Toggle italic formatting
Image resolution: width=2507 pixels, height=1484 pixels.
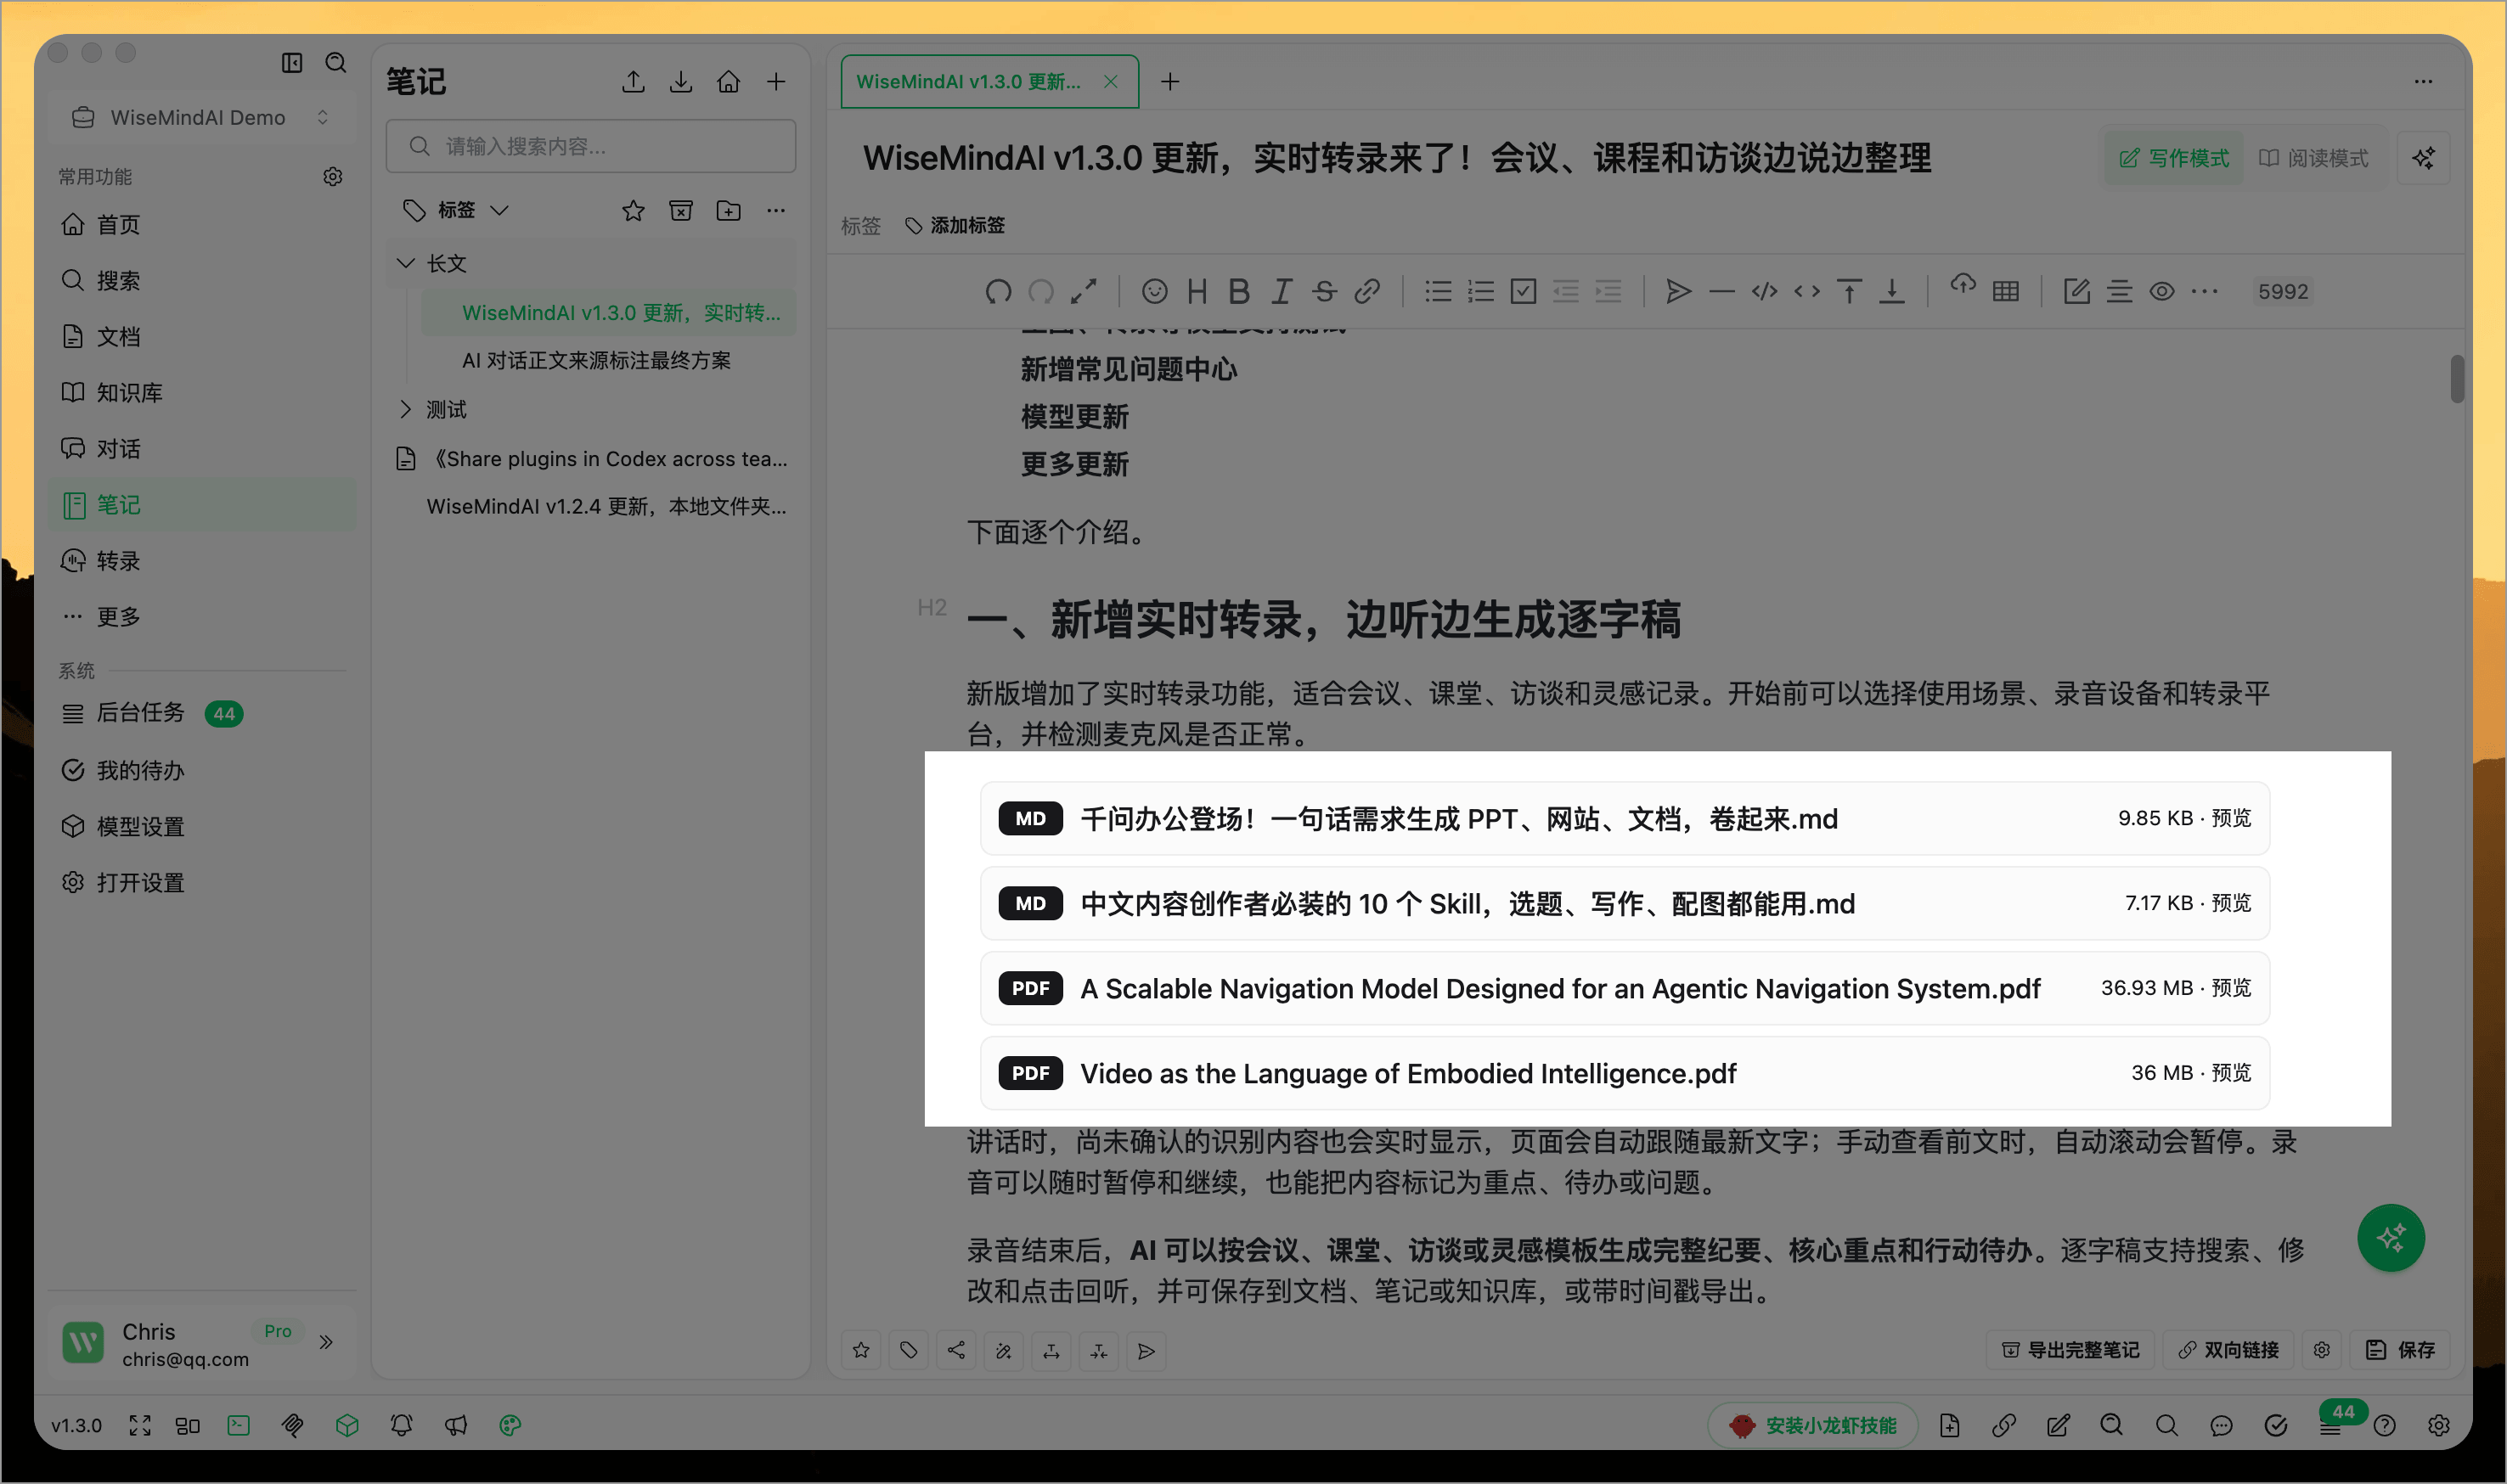1281,291
